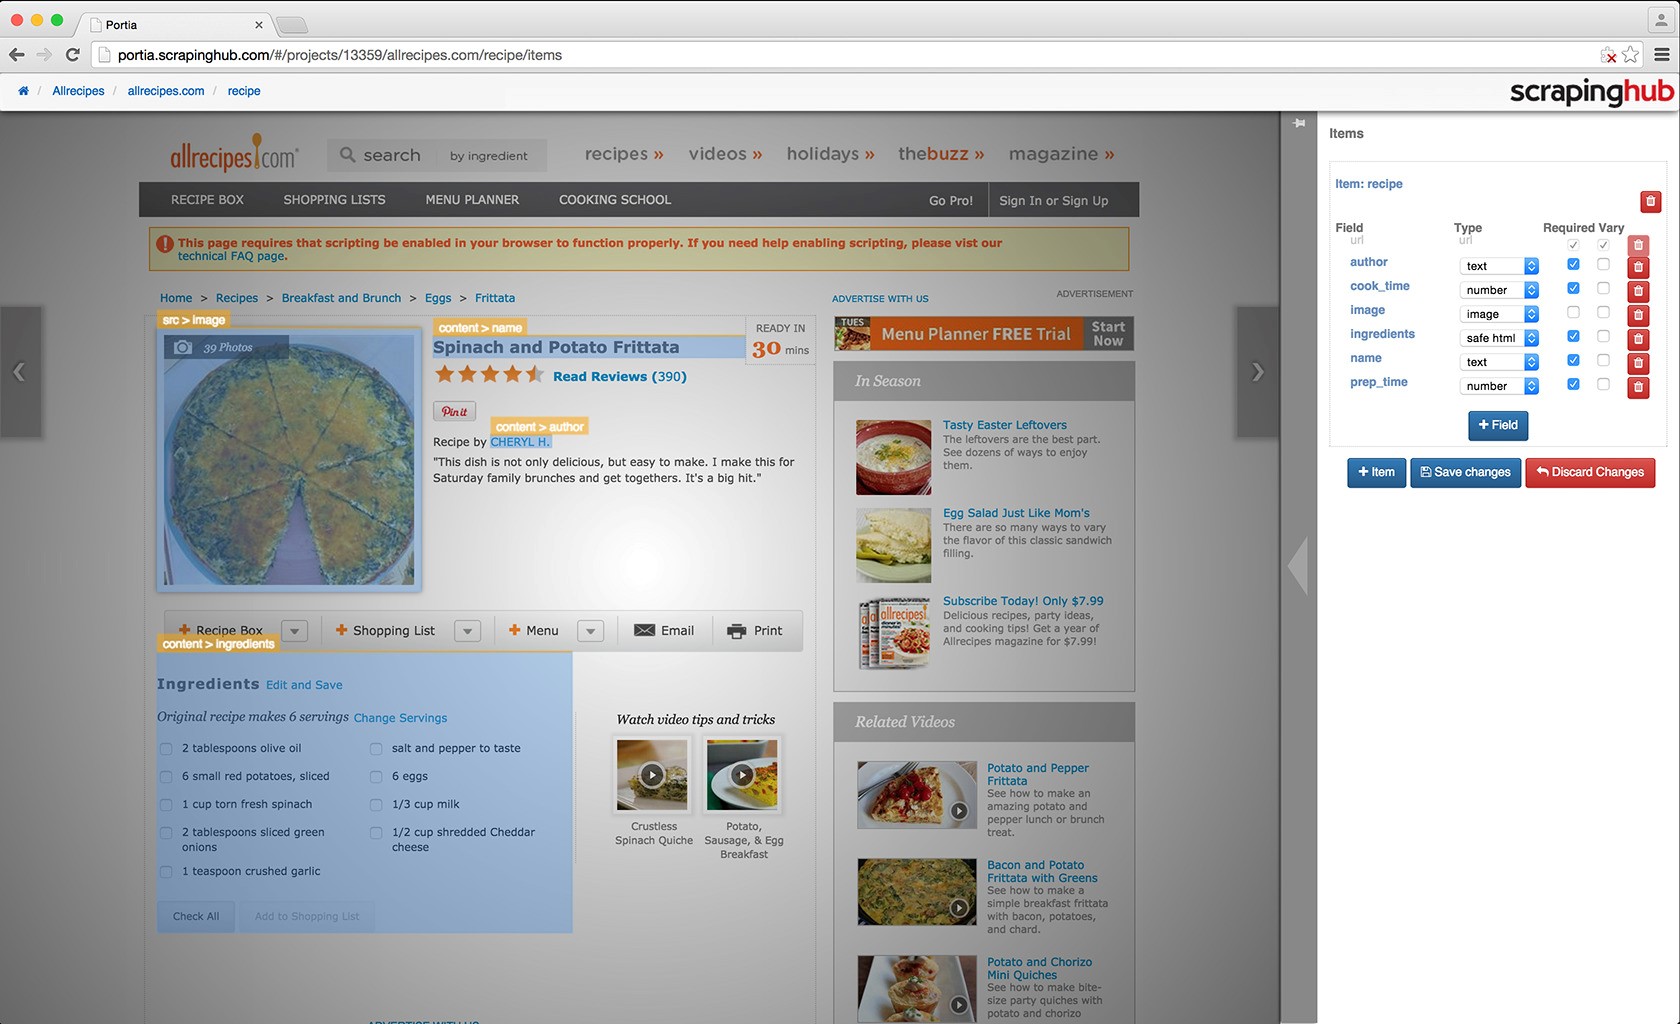Click the pin icon on Items panel
The image size is (1680, 1024).
(x=1299, y=123)
